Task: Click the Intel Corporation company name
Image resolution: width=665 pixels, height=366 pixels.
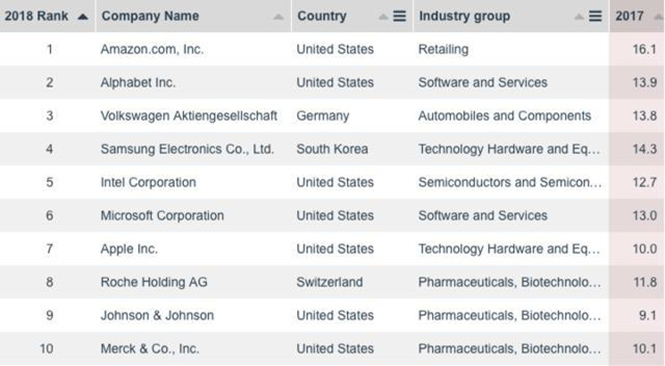Action: point(148,182)
